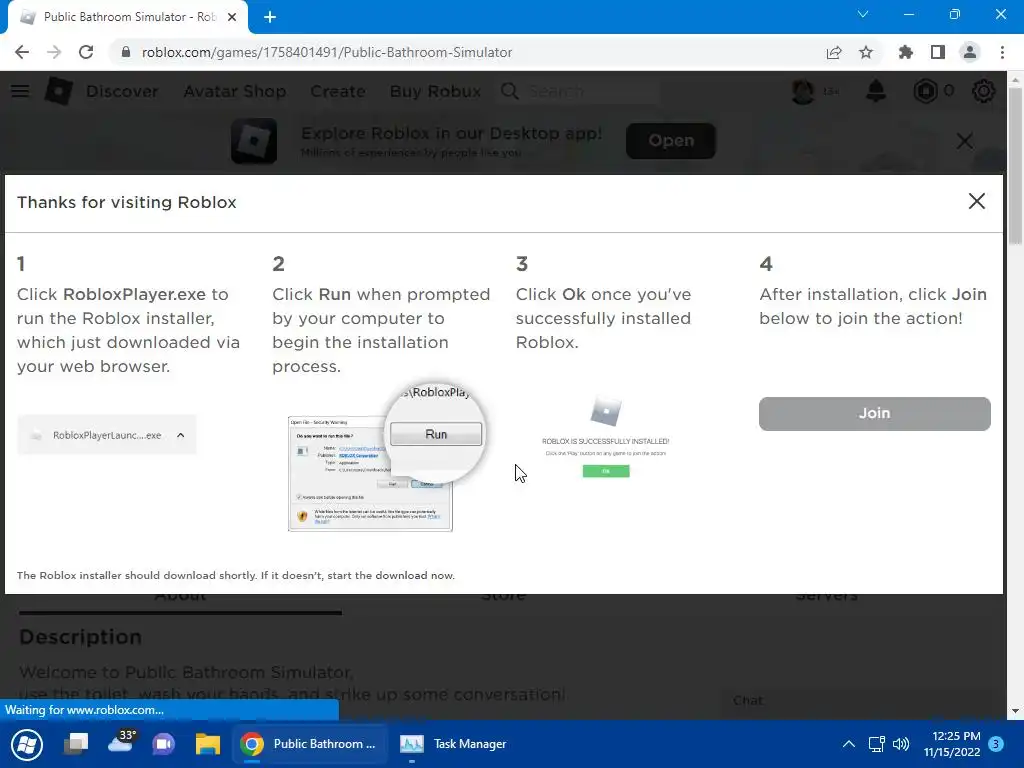Open the Chrome extensions puzzle icon
The image size is (1024, 768).
point(905,52)
